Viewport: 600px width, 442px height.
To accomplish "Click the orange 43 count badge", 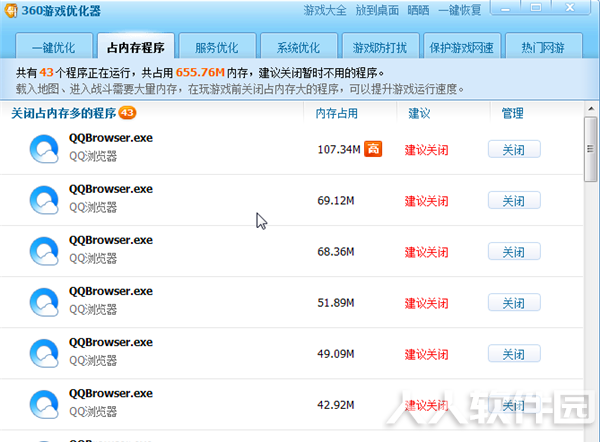I will click(127, 113).
